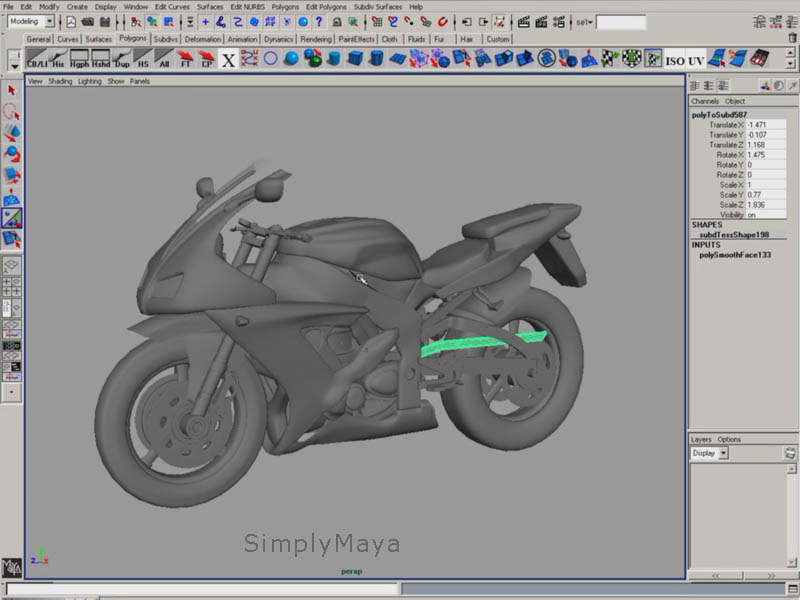
Task: Switch to four-view panel layout
Action: (x=11, y=286)
